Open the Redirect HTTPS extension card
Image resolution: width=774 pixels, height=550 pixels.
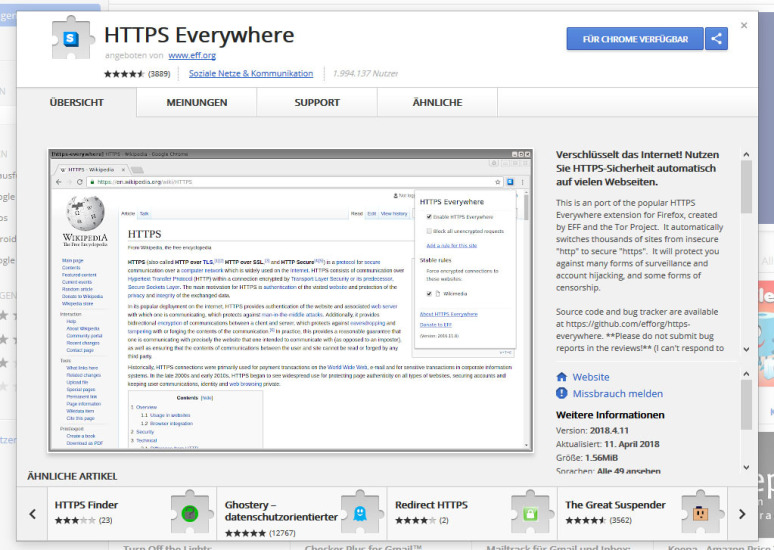pos(472,513)
